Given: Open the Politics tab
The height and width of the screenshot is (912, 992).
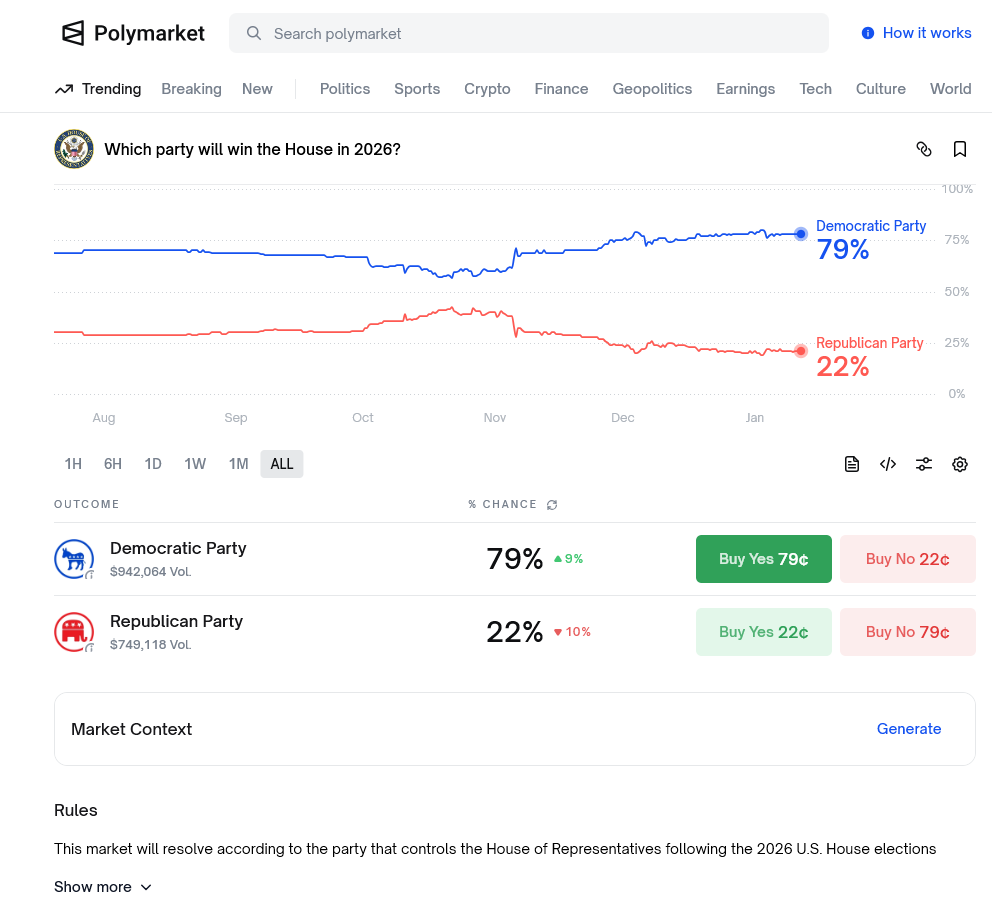Looking at the screenshot, I should (345, 89).
